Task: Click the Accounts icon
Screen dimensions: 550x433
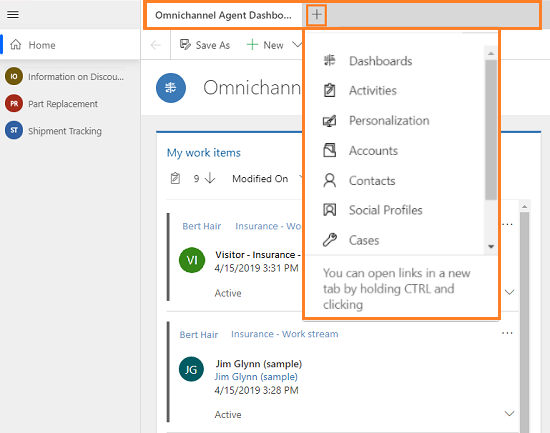Action: coord(329,150)
